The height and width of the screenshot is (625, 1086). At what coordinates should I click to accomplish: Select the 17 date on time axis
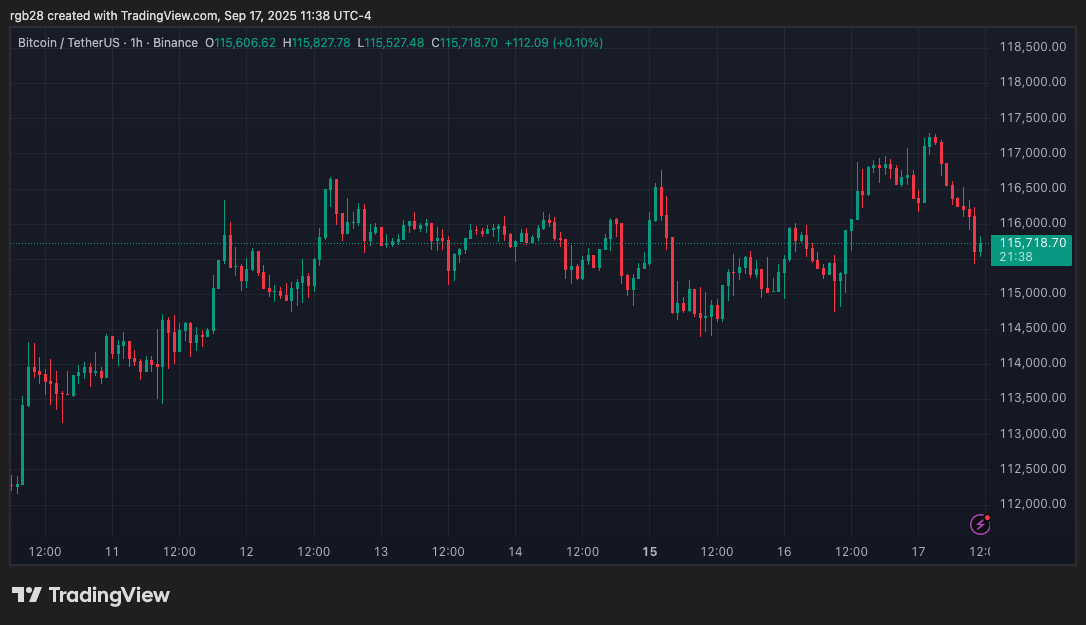(x=918, y=551)
